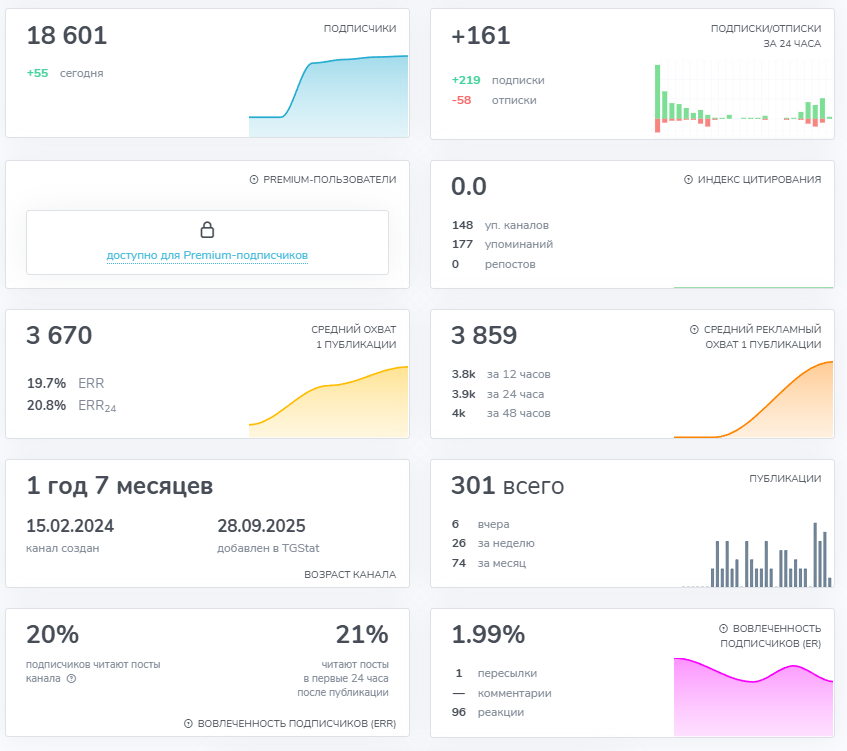Click the citation index value 0.0
The image size is (847, 751).
pos(469,186)
